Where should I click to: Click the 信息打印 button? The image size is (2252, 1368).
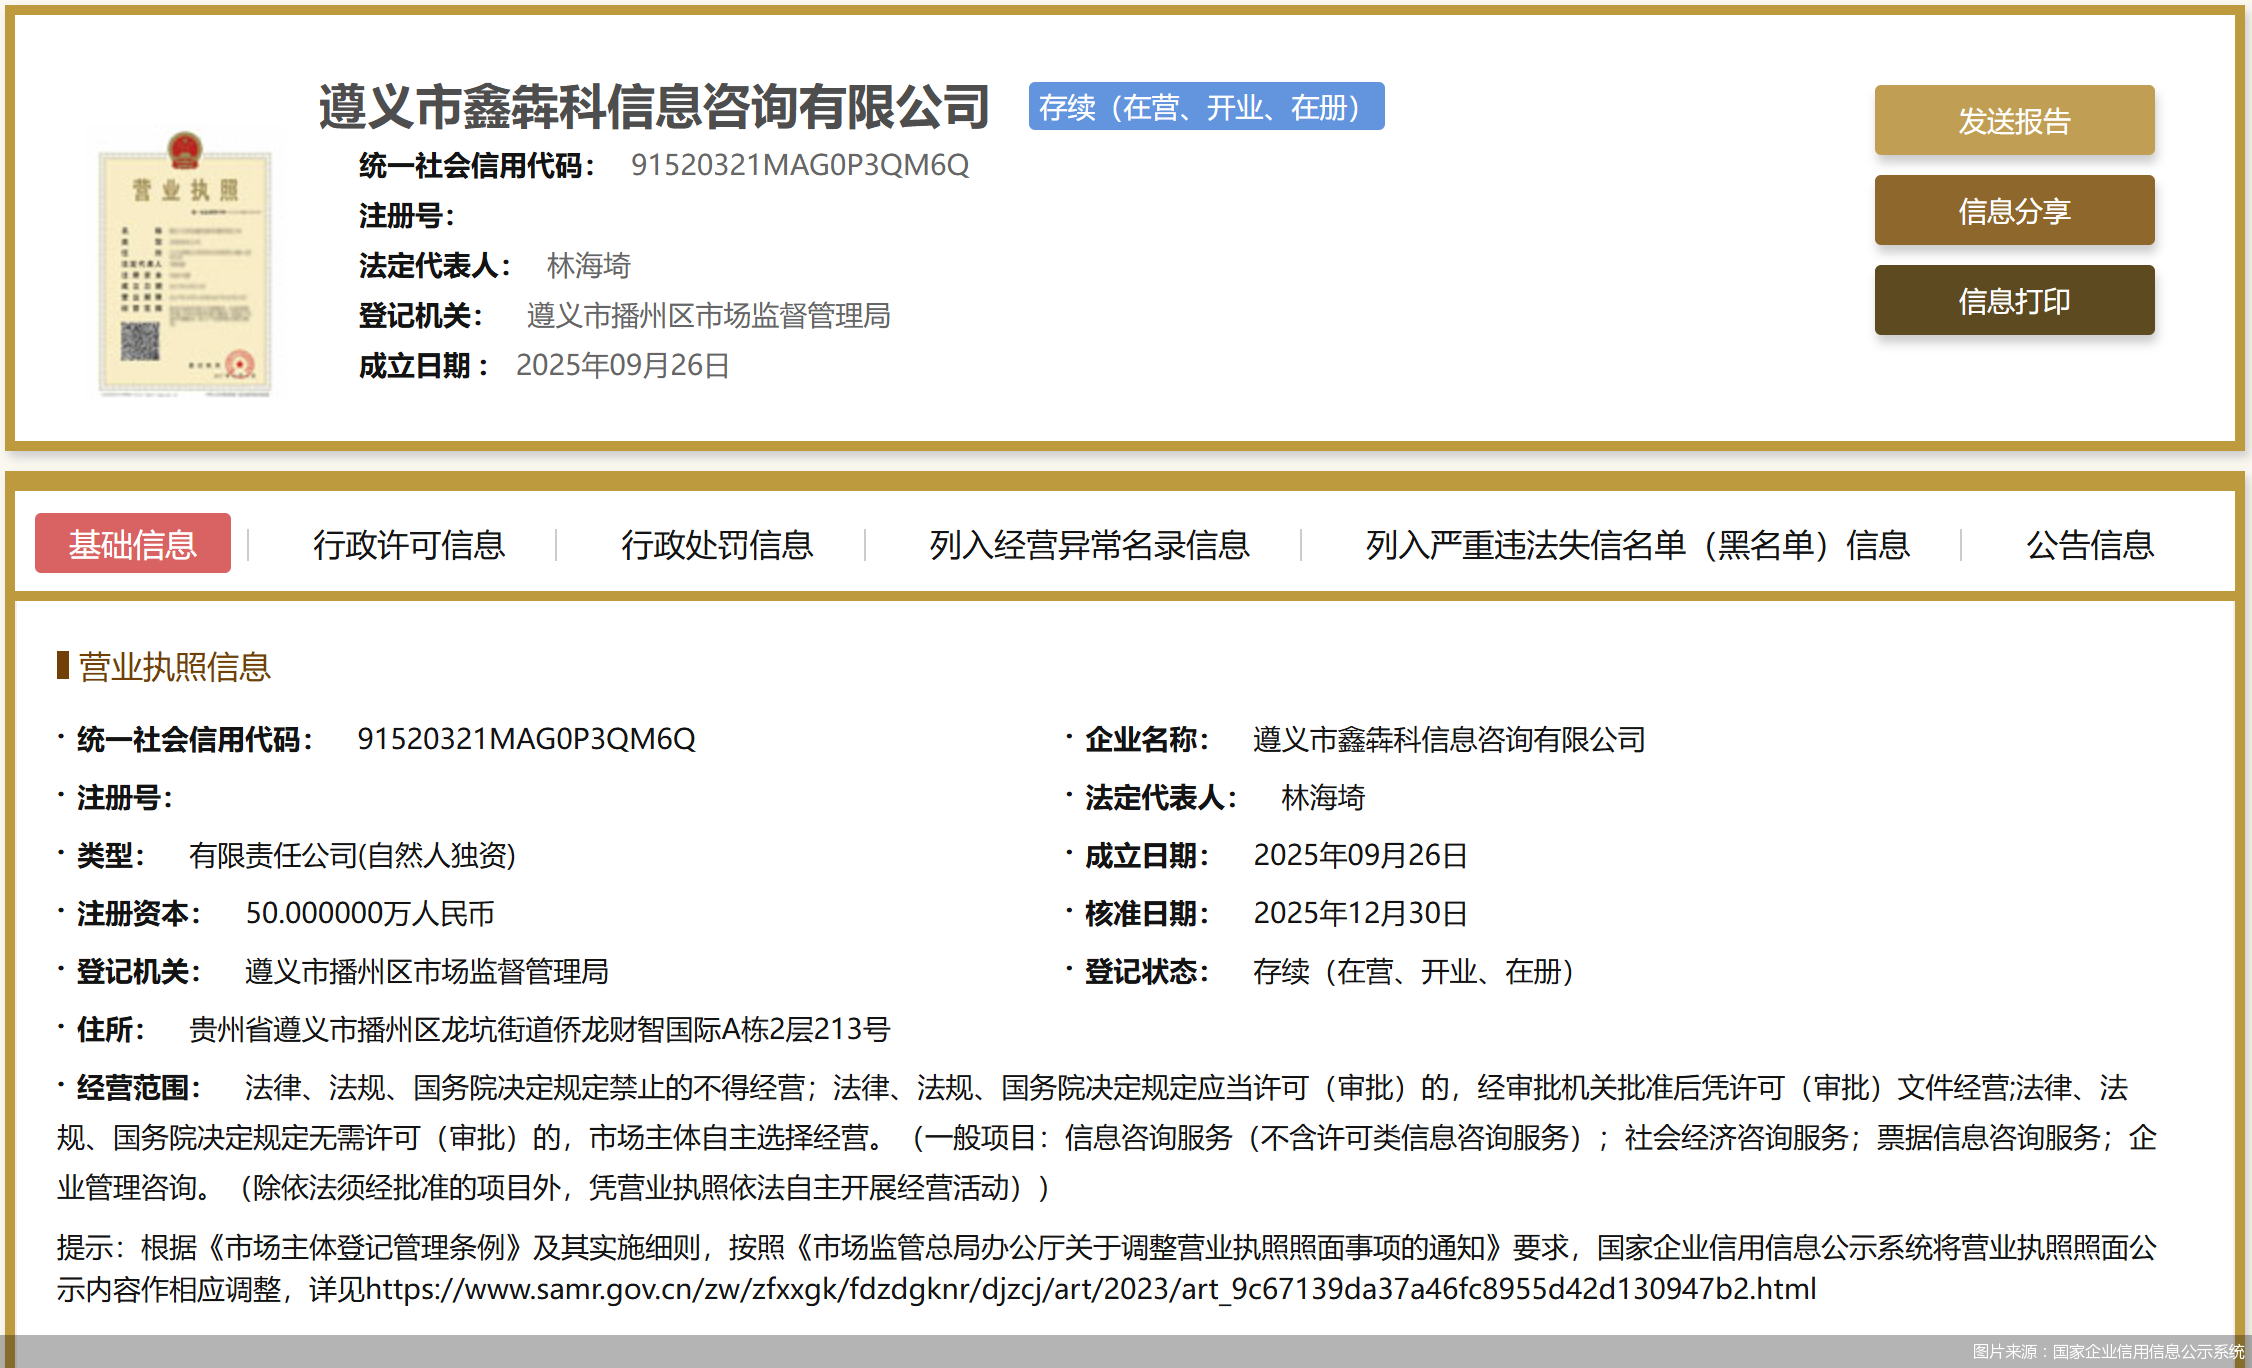pos(2014,300)
